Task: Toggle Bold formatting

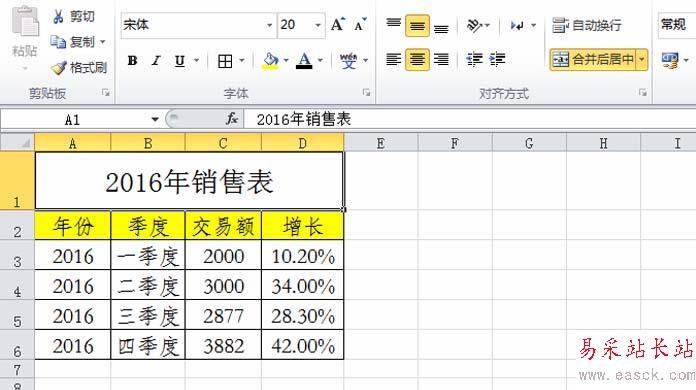Action: 132,60
